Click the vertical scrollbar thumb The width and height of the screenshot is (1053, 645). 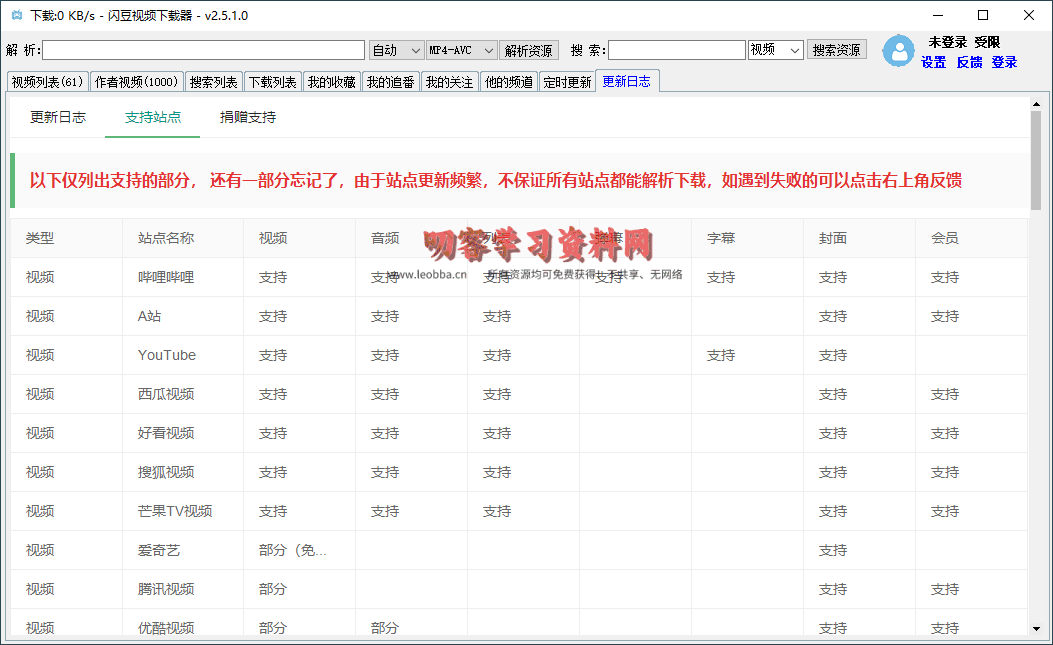[1036, 161]
